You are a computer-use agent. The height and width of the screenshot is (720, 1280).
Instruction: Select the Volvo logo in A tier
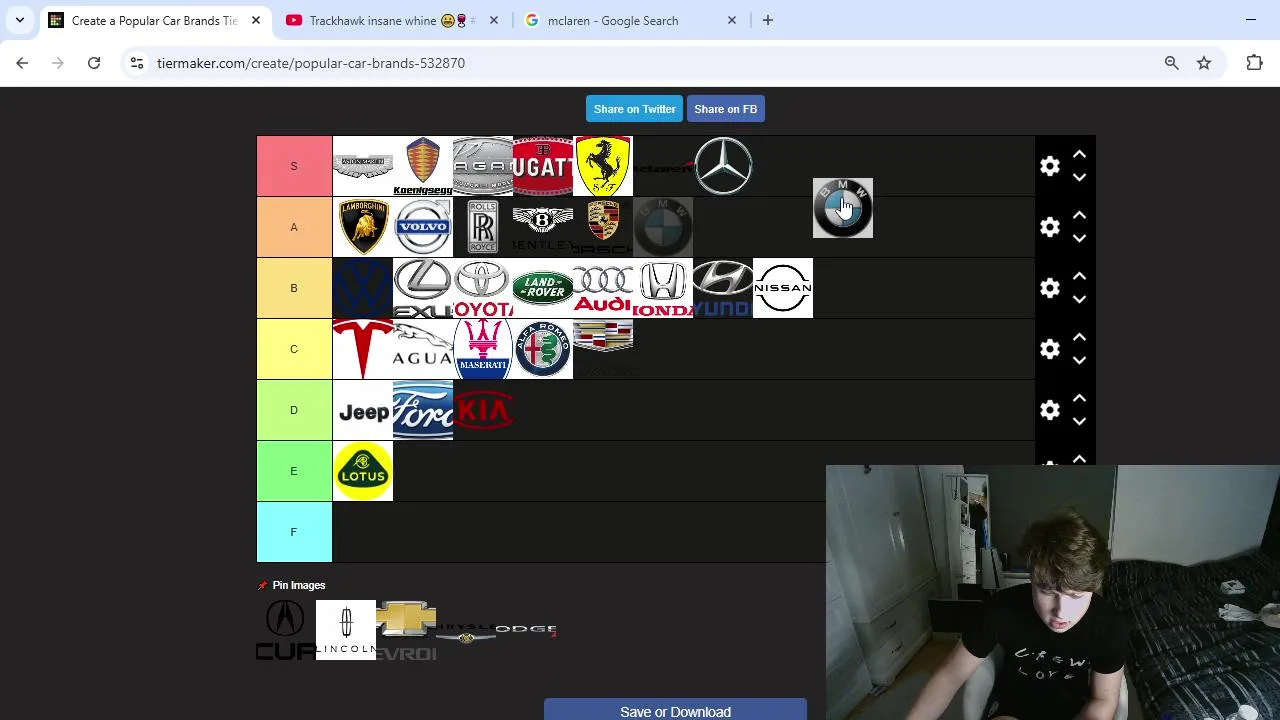pos(422,227)
